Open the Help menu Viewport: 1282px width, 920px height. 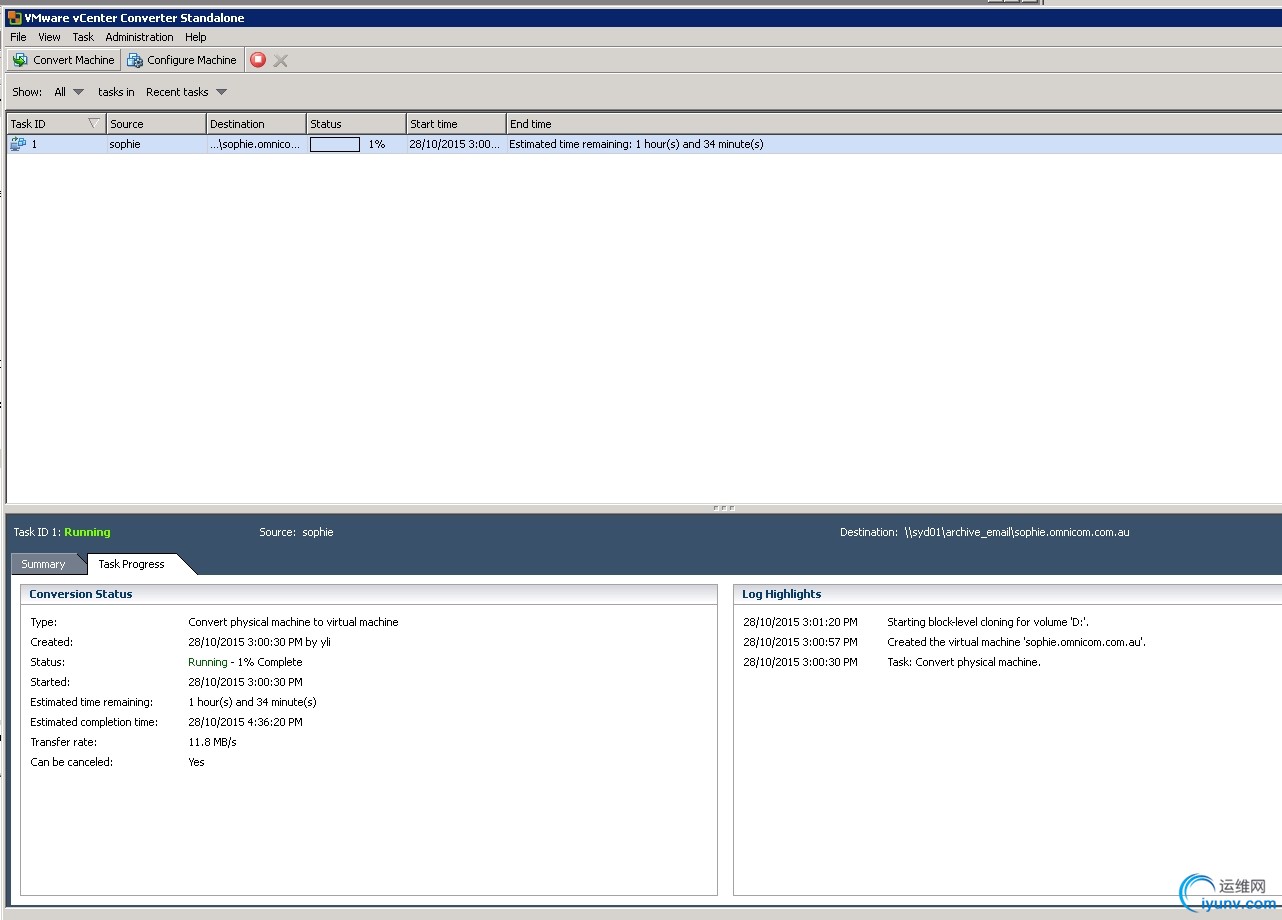(x=196, y=37)
